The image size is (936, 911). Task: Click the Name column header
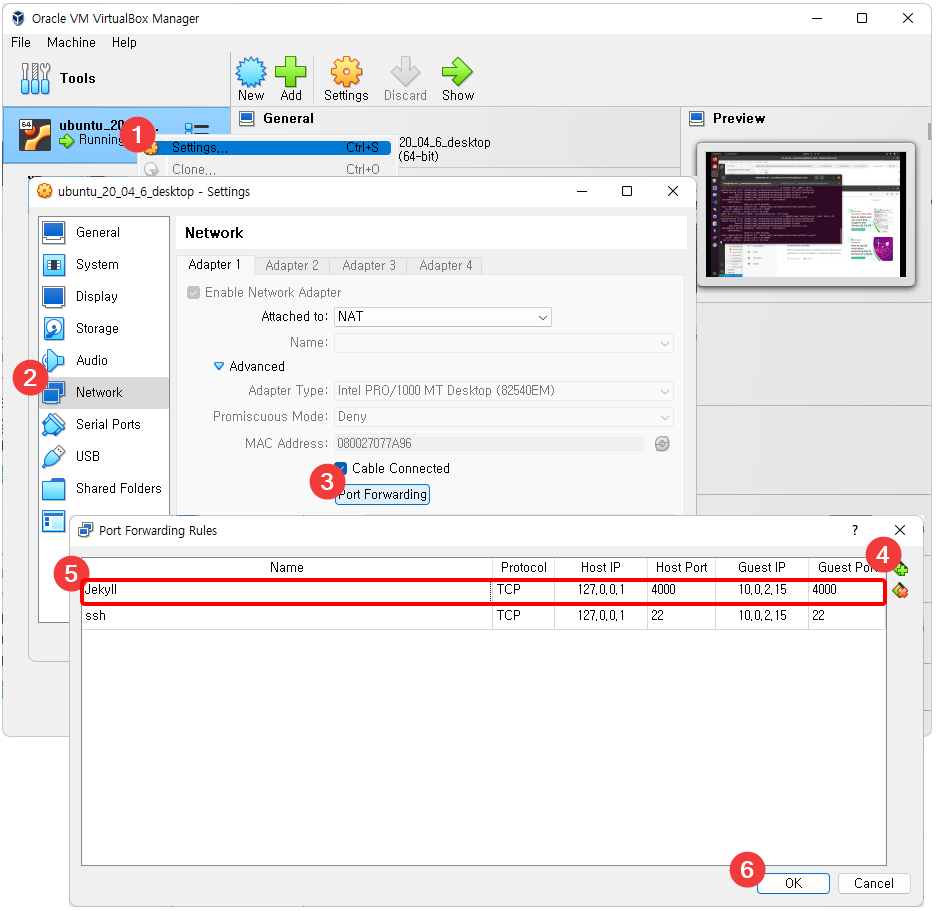pos(287,568)
